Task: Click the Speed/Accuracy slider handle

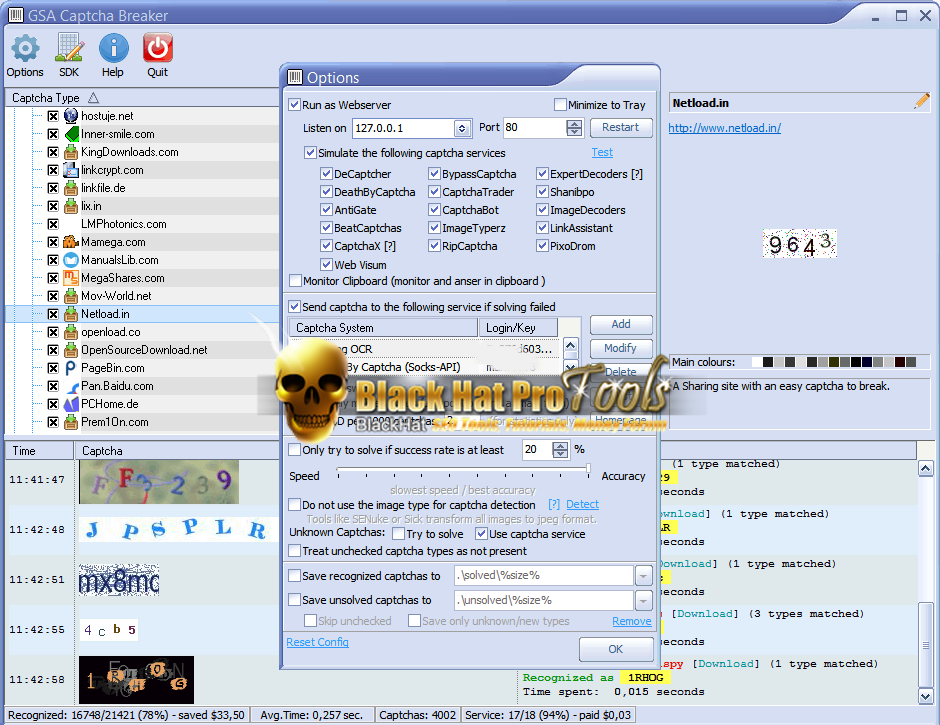Action: [588, 470]
